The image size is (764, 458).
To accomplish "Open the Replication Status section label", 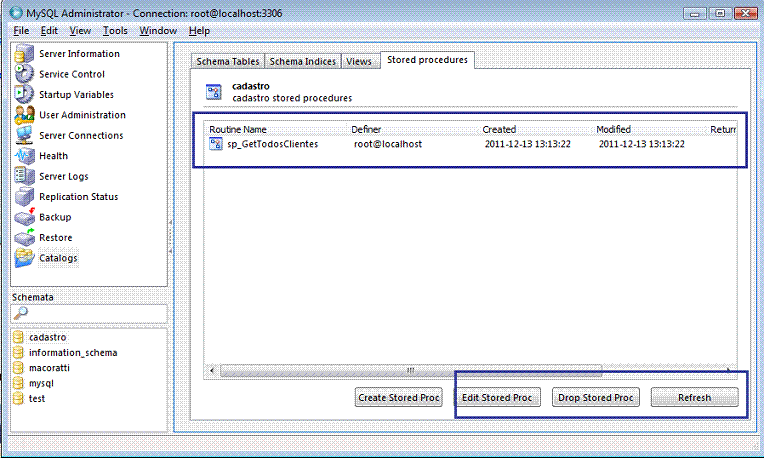I will pos(79,197).
